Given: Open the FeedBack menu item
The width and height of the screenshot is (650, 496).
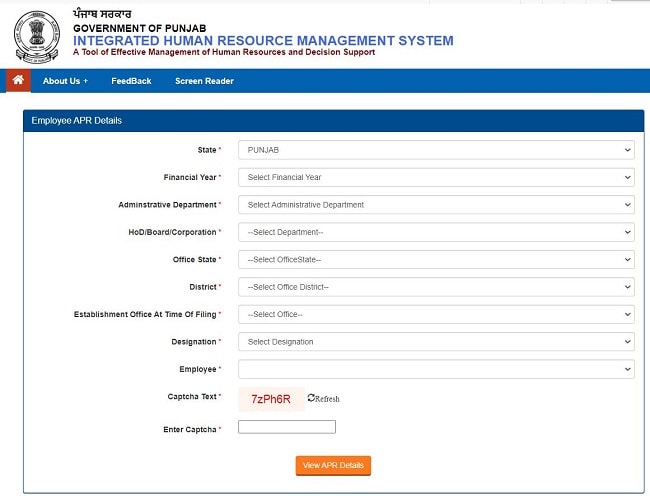Looking at the screenshot, I should [131, 81].
